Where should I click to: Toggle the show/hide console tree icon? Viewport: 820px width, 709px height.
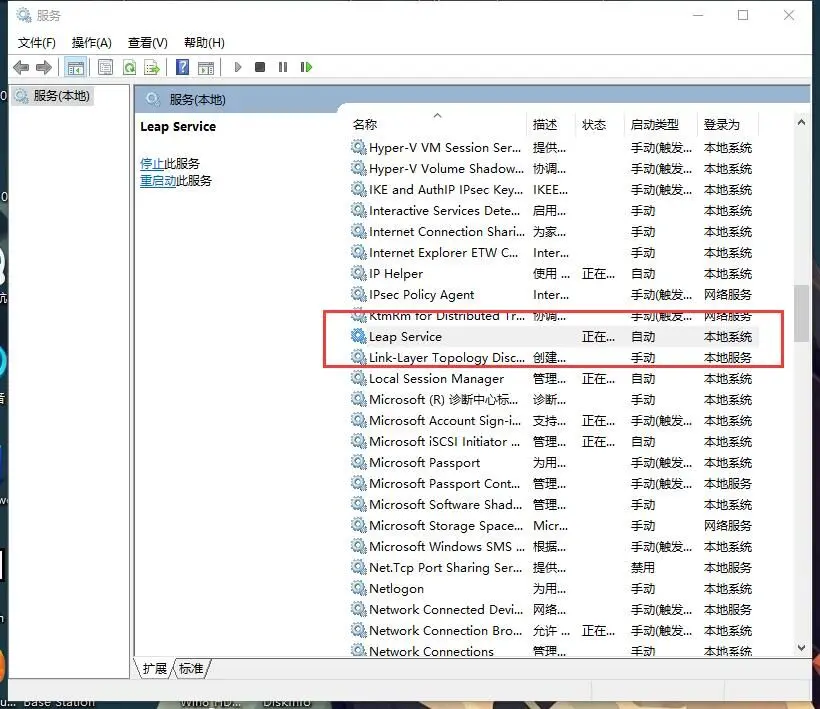pyautogui.click(x=75, y=67)
